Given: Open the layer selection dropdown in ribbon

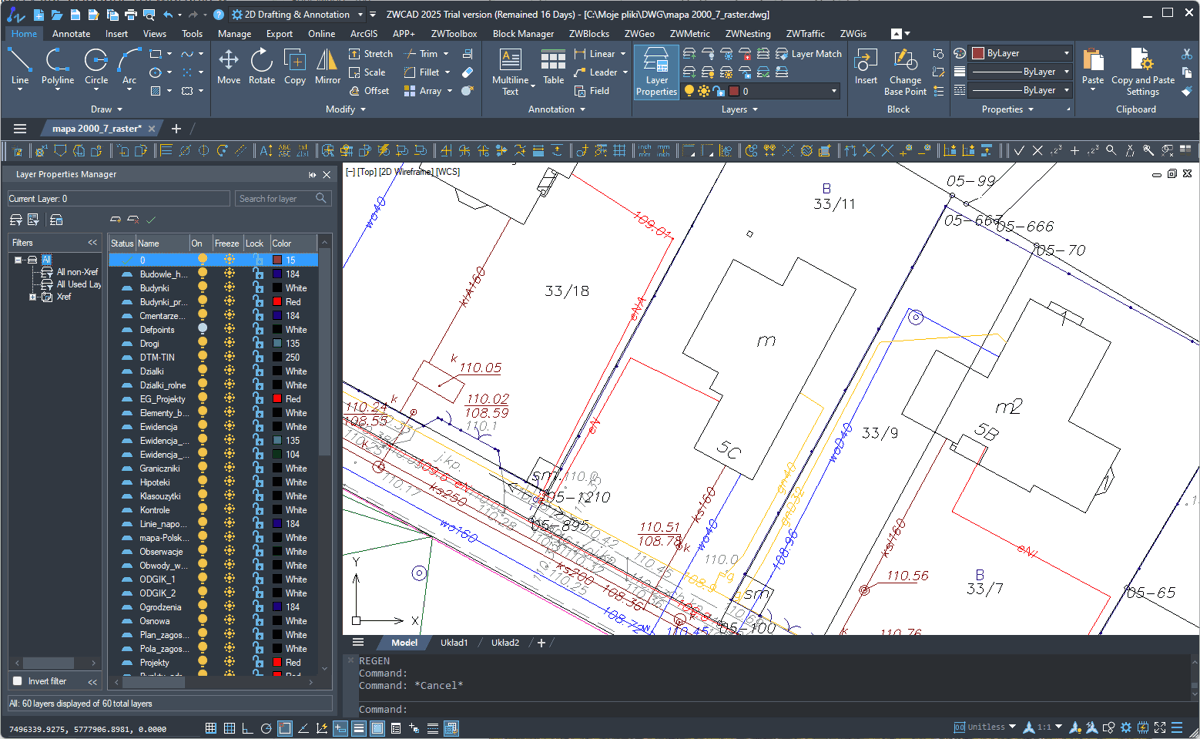Looking at the screenshot, I should click(x=835, y=91).
